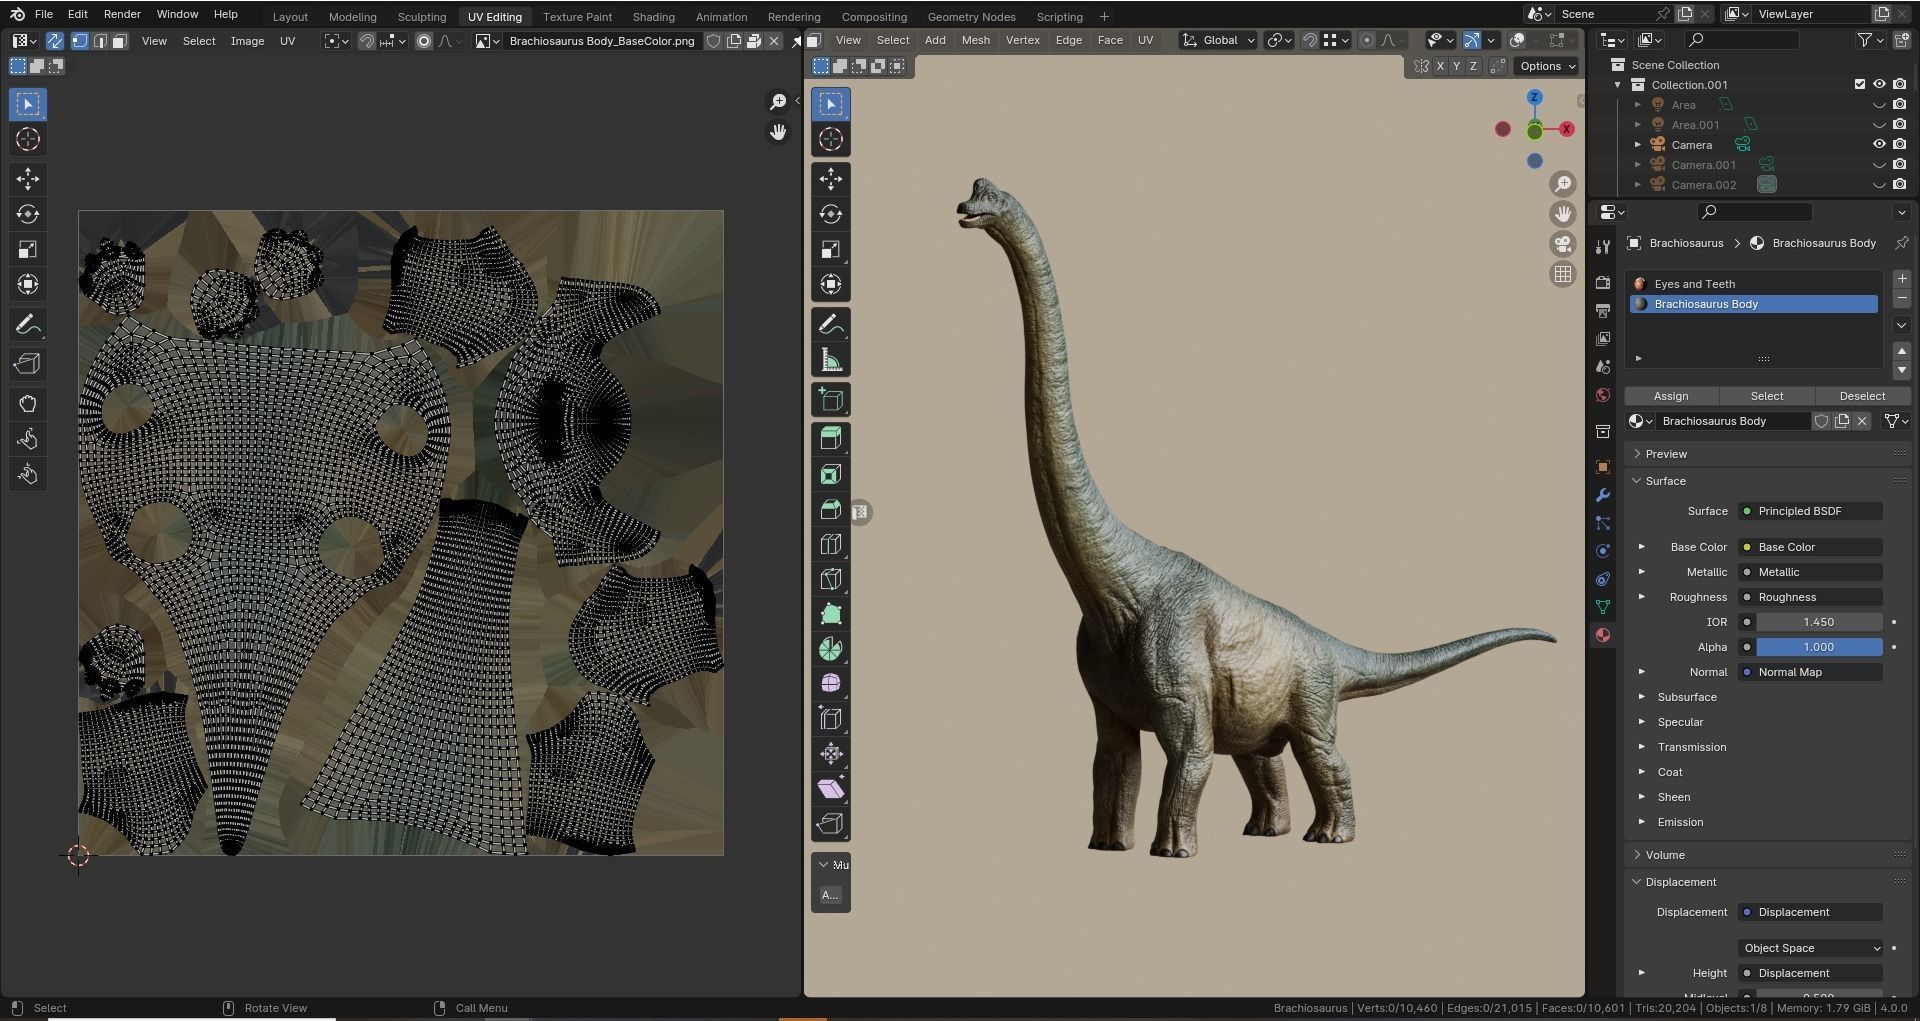This screenshot has width=1920, height=1021.
Task: Select the Smooth tool in 3D viewport
Action: [x=831, y=683]
